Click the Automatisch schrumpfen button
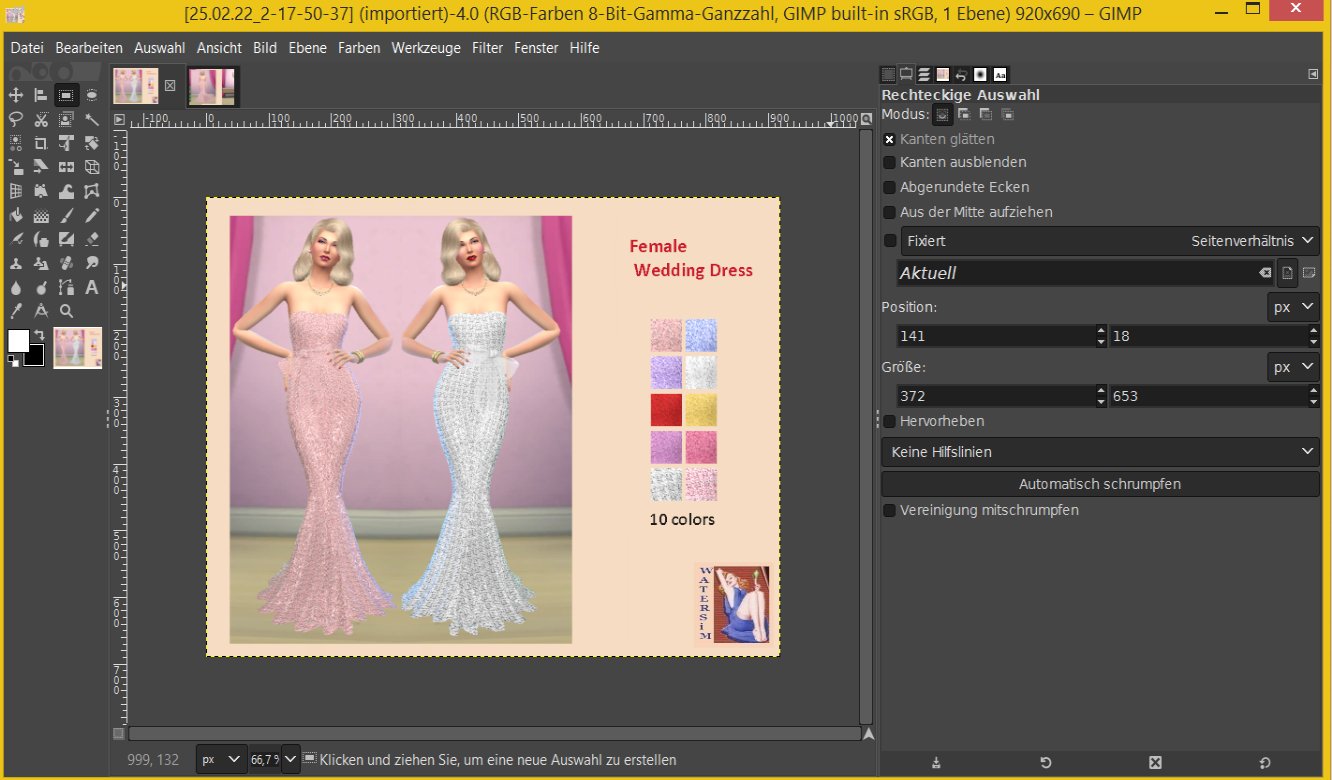The image size is (1332, 780). coord(1100,484)
